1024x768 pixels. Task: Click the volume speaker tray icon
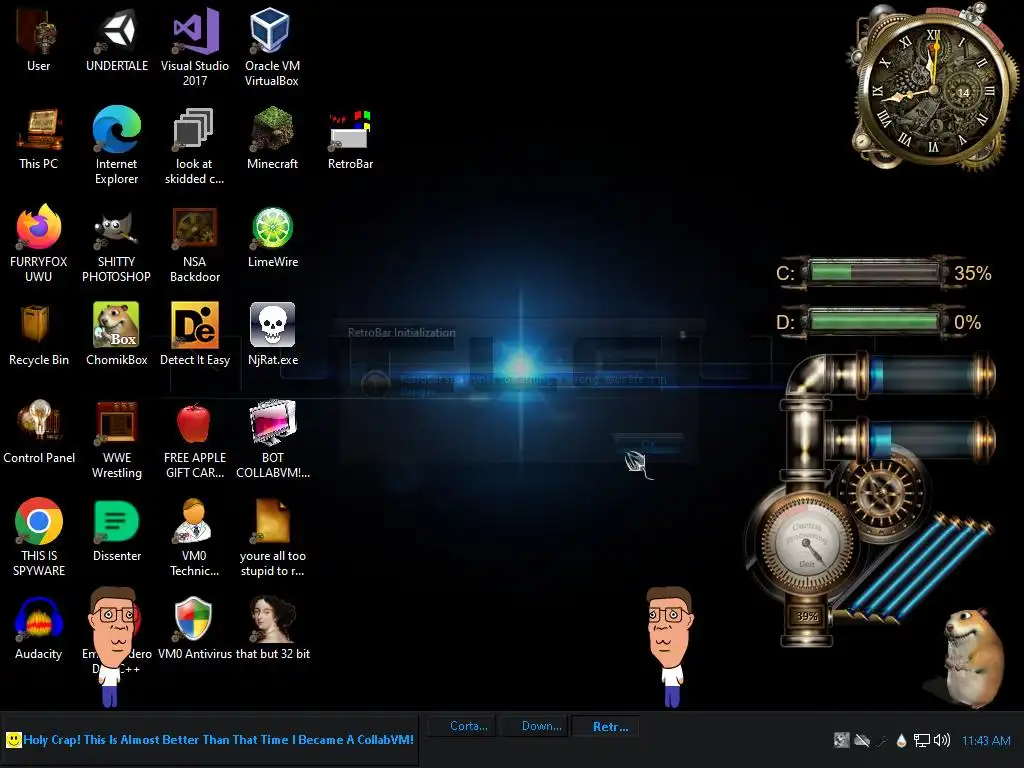[x=942, y=740]
